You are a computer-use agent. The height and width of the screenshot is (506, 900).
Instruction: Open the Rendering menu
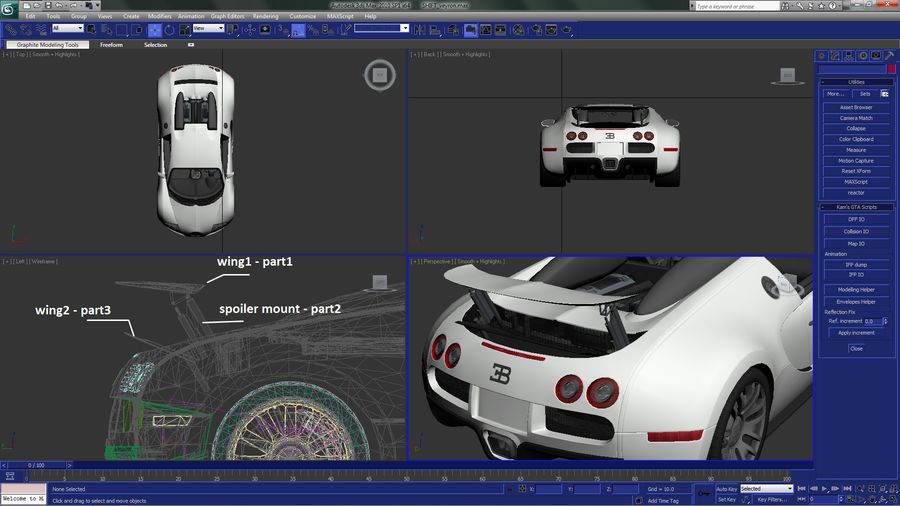(265, 16)
